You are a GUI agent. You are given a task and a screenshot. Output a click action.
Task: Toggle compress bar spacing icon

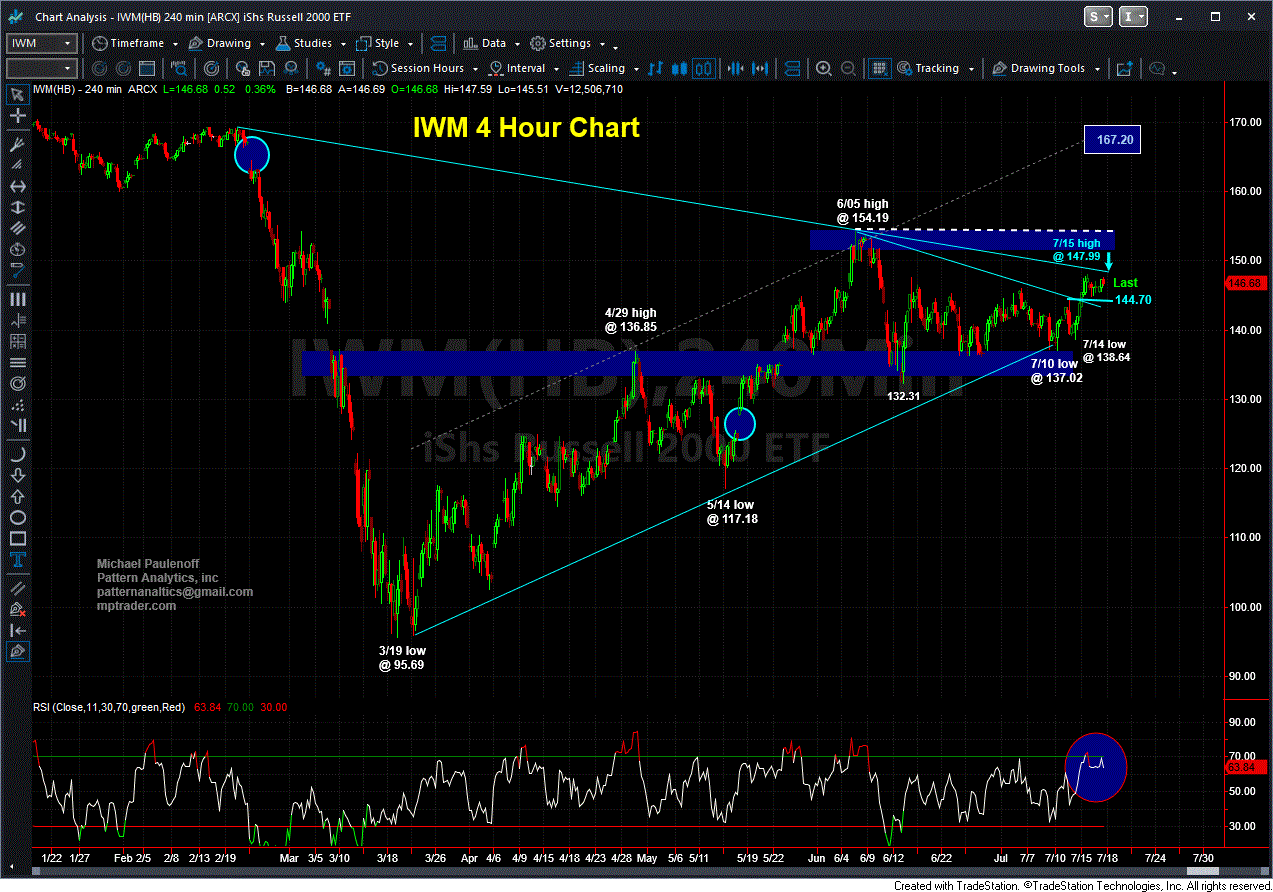734,68
